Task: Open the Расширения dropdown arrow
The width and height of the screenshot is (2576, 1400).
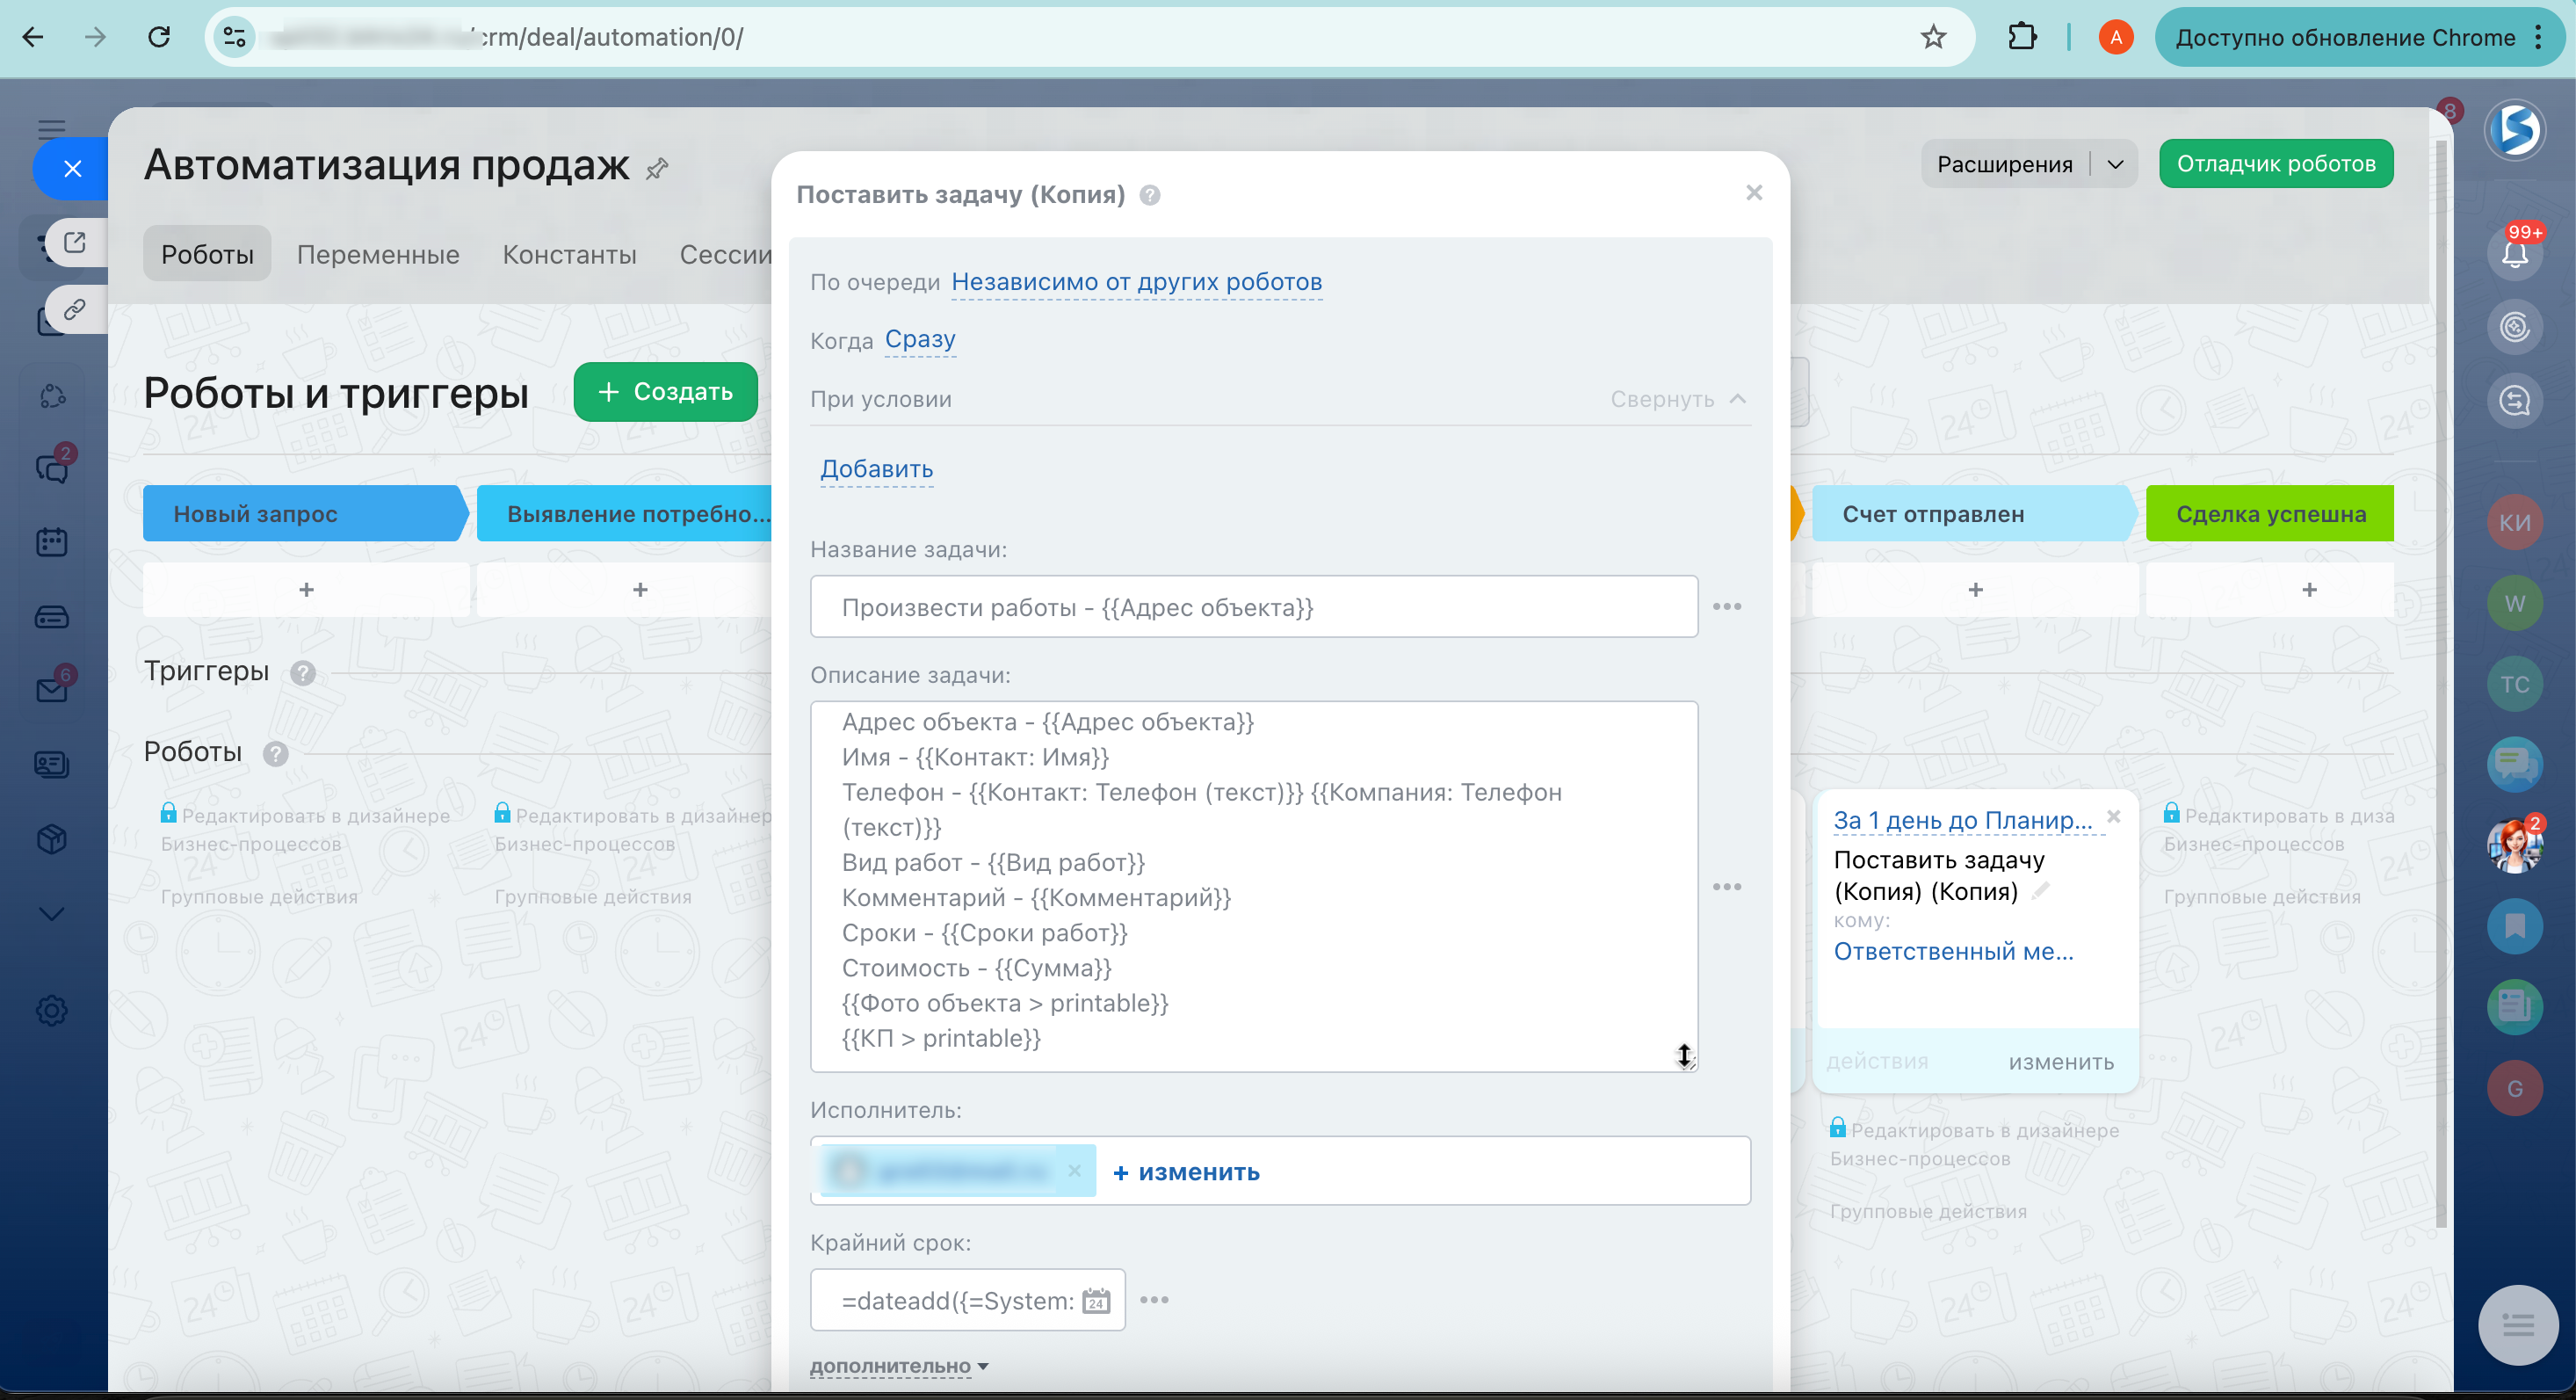Action: pyautogui.click(x=2115, y=164)
